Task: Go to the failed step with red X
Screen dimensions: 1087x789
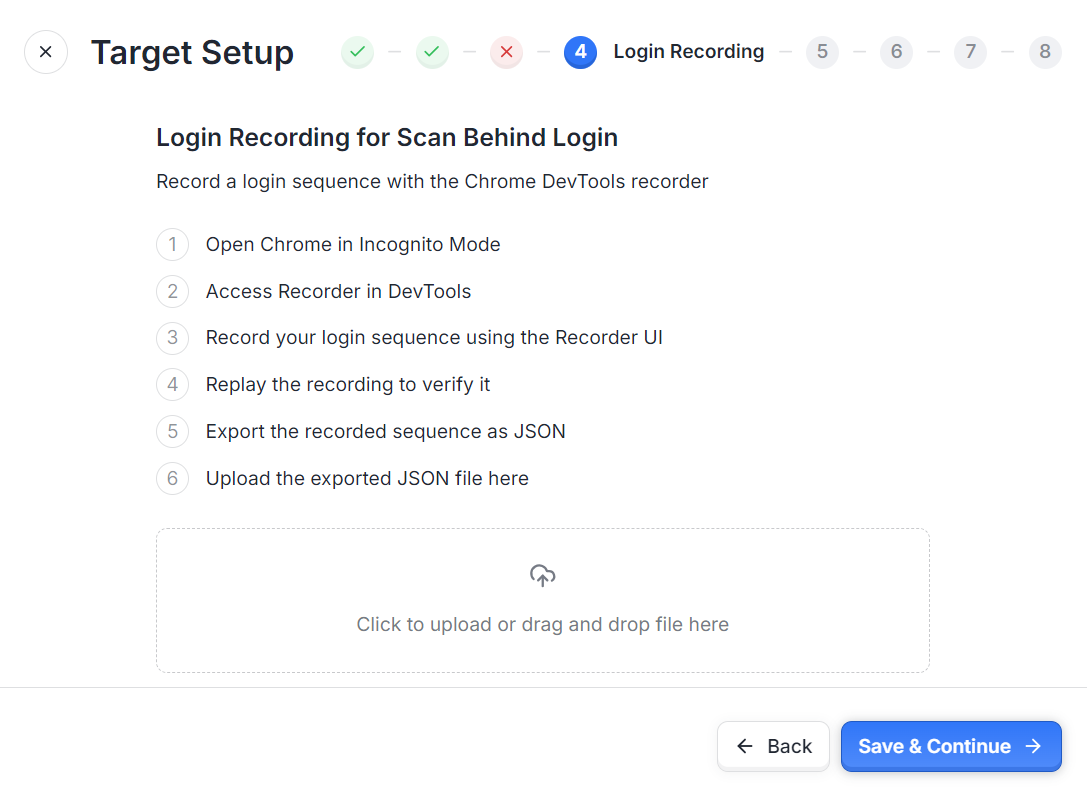Action: pos(507,52)
